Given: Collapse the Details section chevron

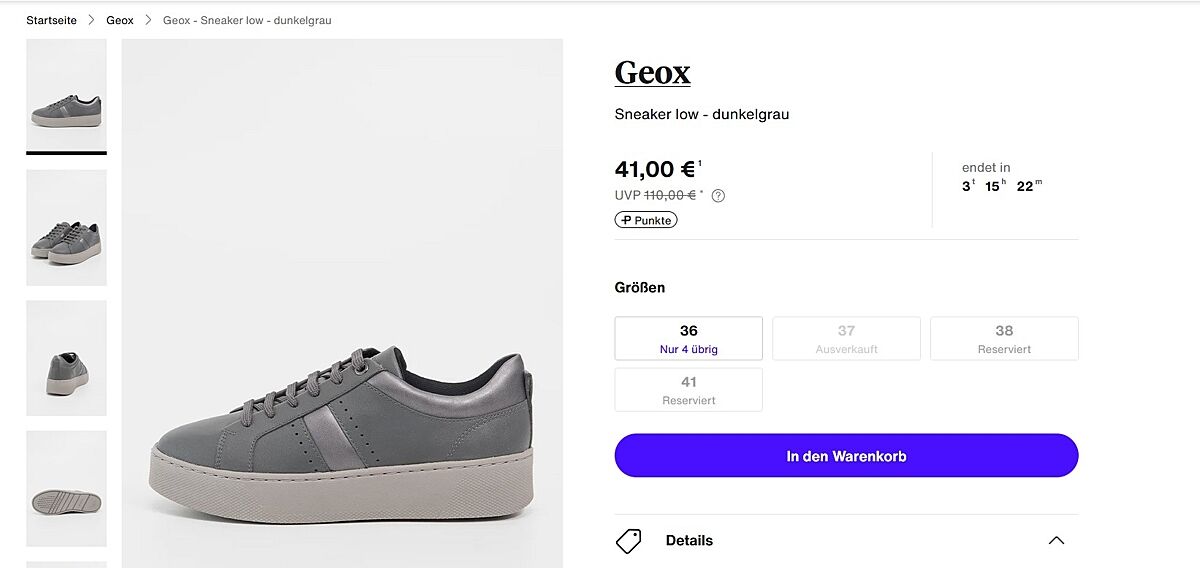Looking at the screenshot, I should [x=1056, y=541].
